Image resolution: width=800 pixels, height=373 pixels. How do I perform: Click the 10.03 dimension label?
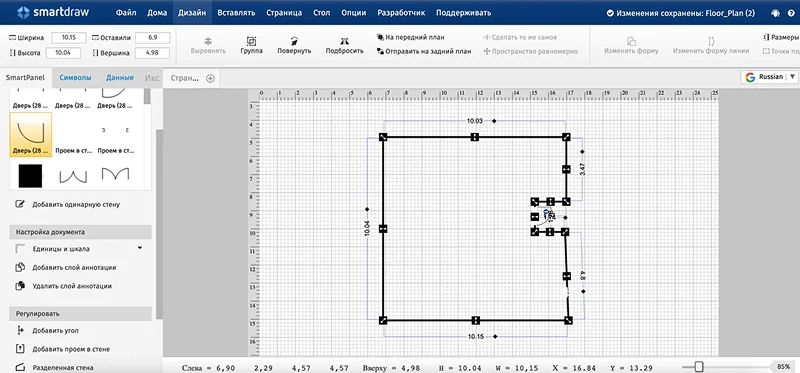click(x=474, y=121)
